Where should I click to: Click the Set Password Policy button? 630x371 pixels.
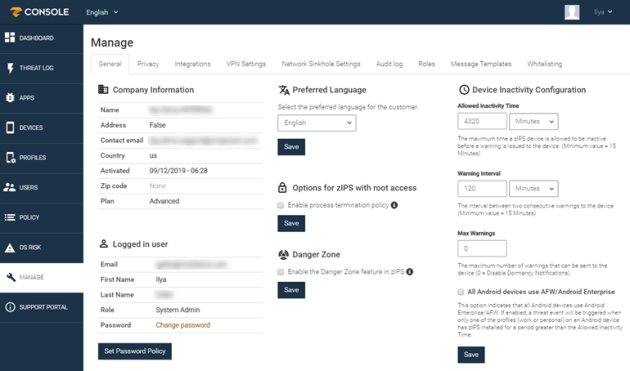pos(135,351)
